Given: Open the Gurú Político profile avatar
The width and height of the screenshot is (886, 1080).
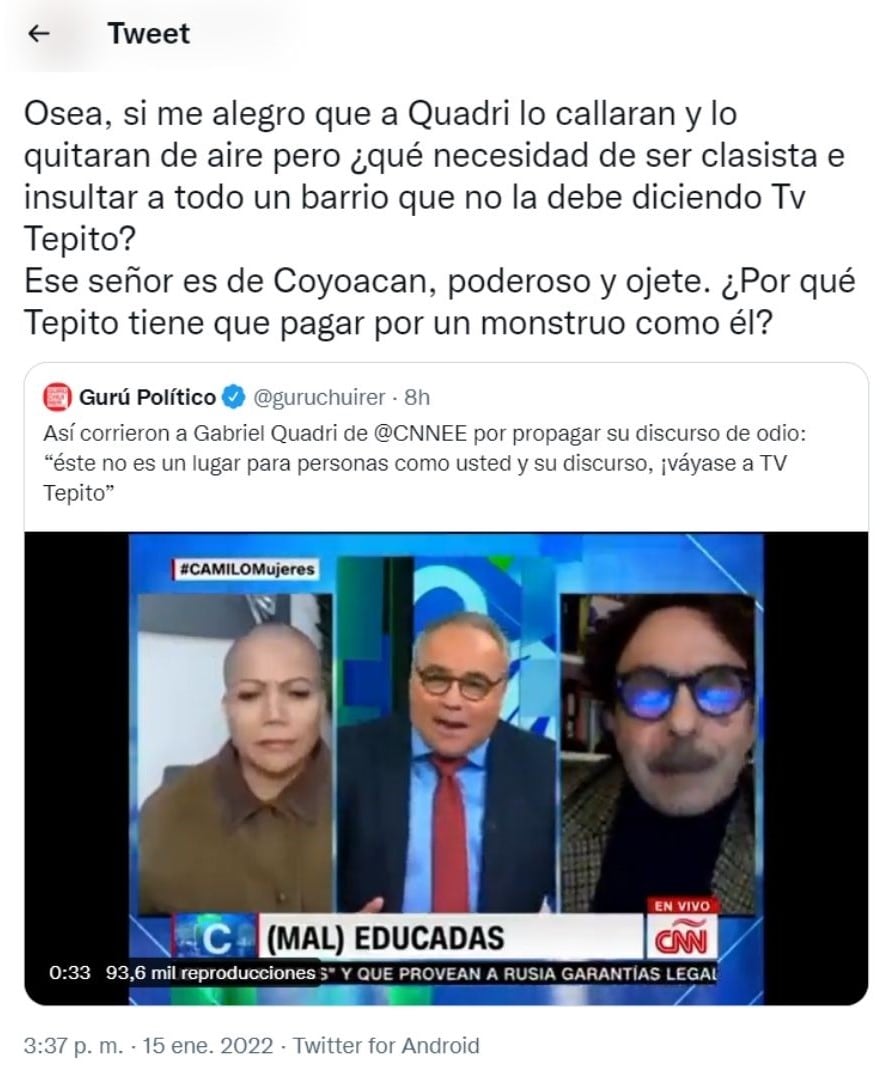Looking at the screenshot, I should [x=57, y=397].
